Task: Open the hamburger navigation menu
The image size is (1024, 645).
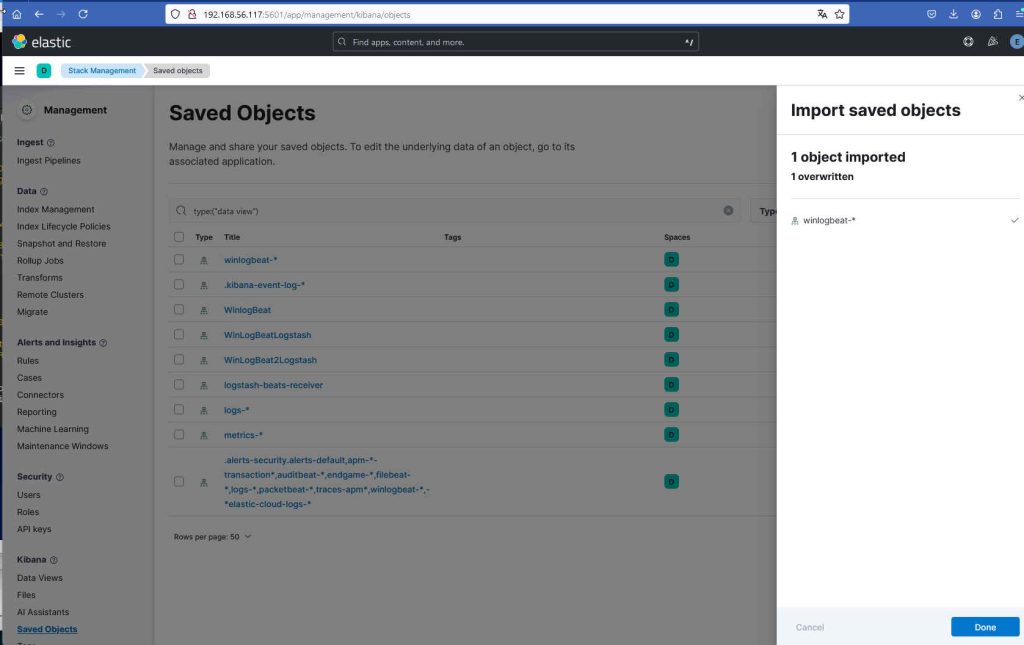Action: [x=19, y=70]
